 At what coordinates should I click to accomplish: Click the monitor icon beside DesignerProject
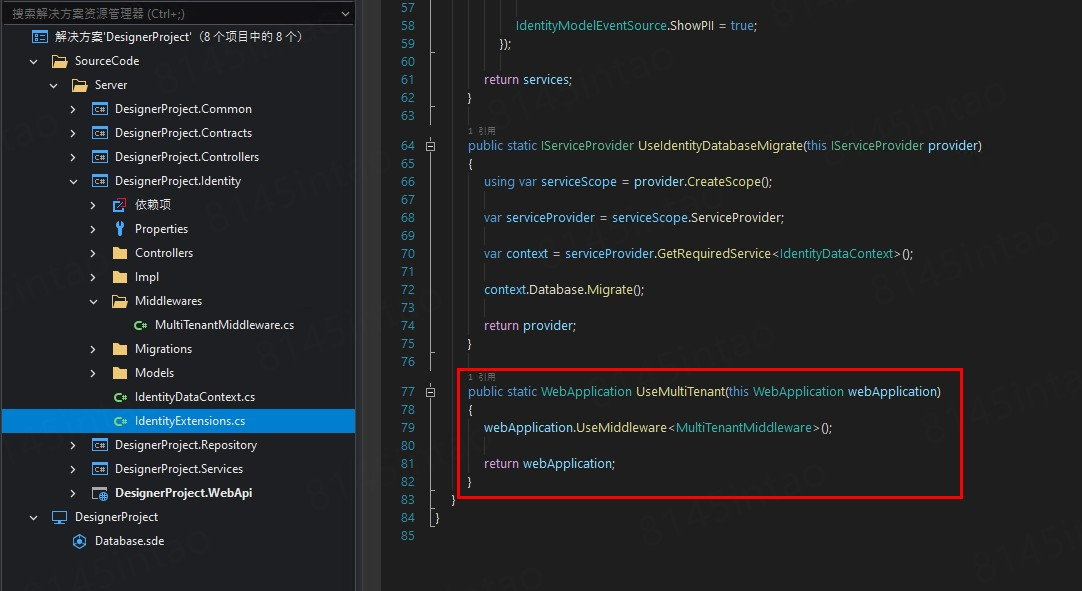click(60, 517)
